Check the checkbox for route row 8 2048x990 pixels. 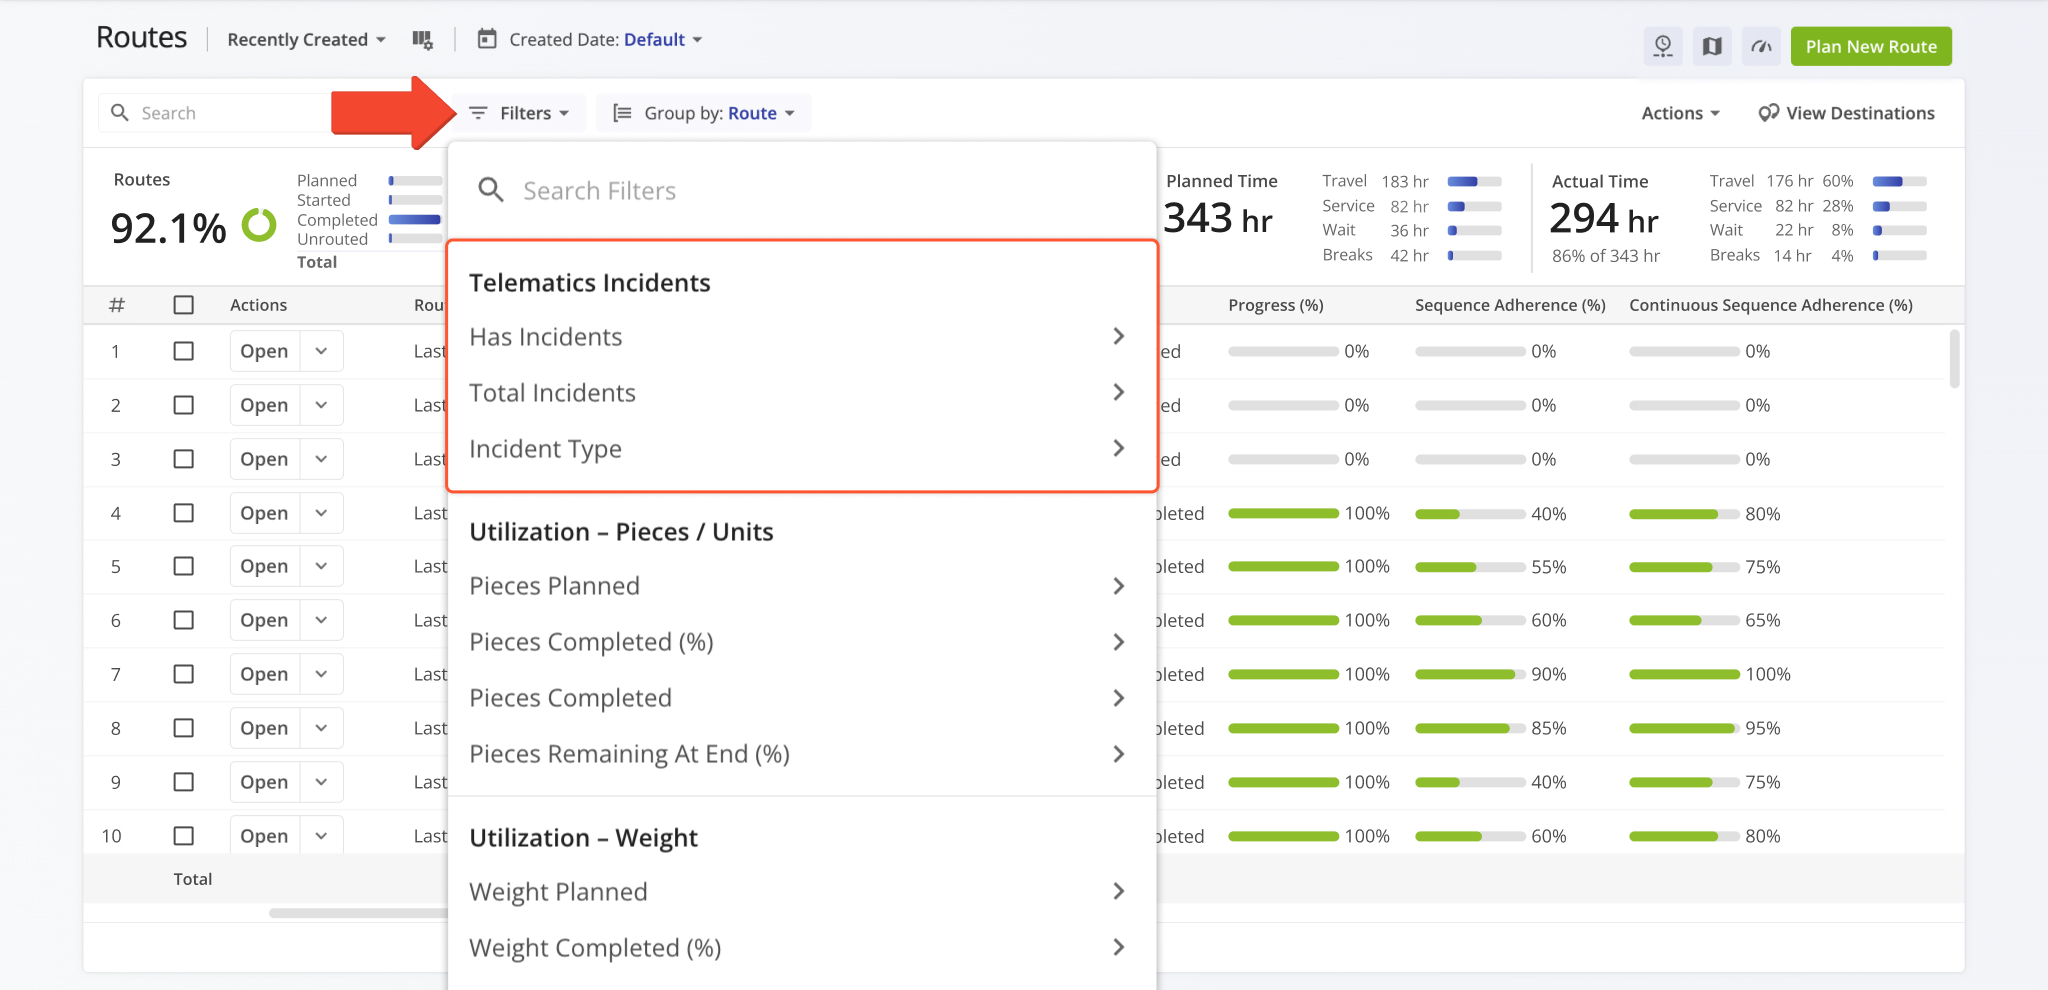coord(184,728)
